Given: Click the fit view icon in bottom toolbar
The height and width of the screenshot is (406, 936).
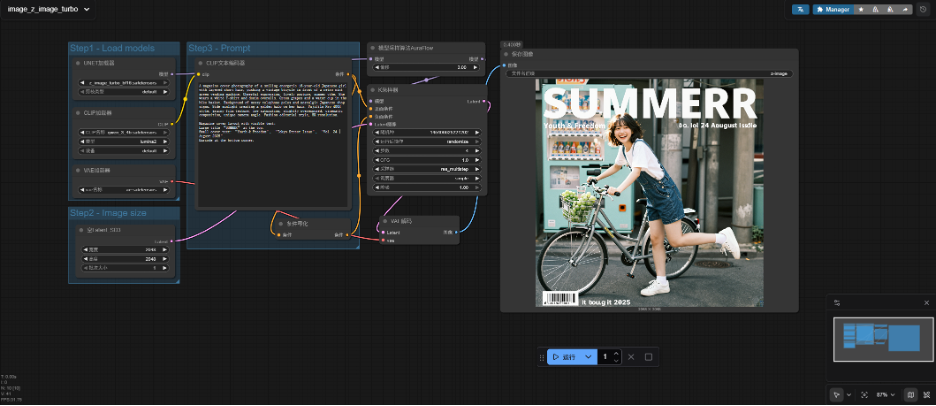Looking at the screenshot, I should click(x=864, y=395).
